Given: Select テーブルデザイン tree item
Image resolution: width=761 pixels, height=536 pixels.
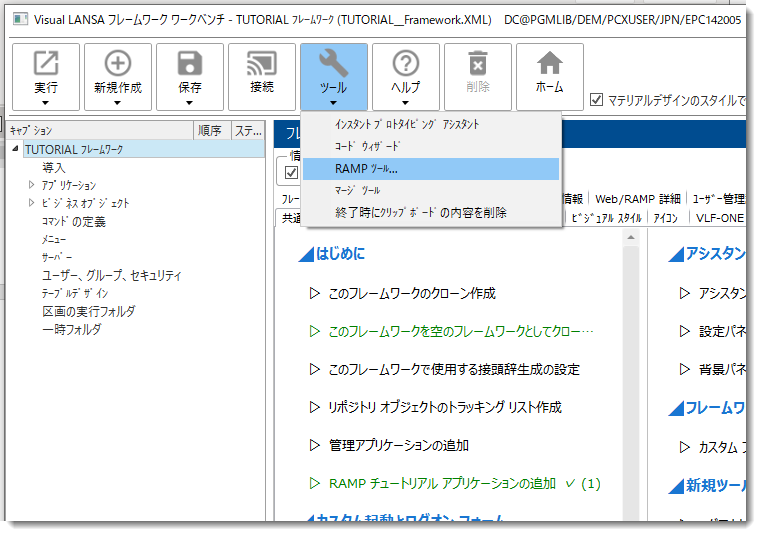Looking at the screenshot, I should 75,293.
